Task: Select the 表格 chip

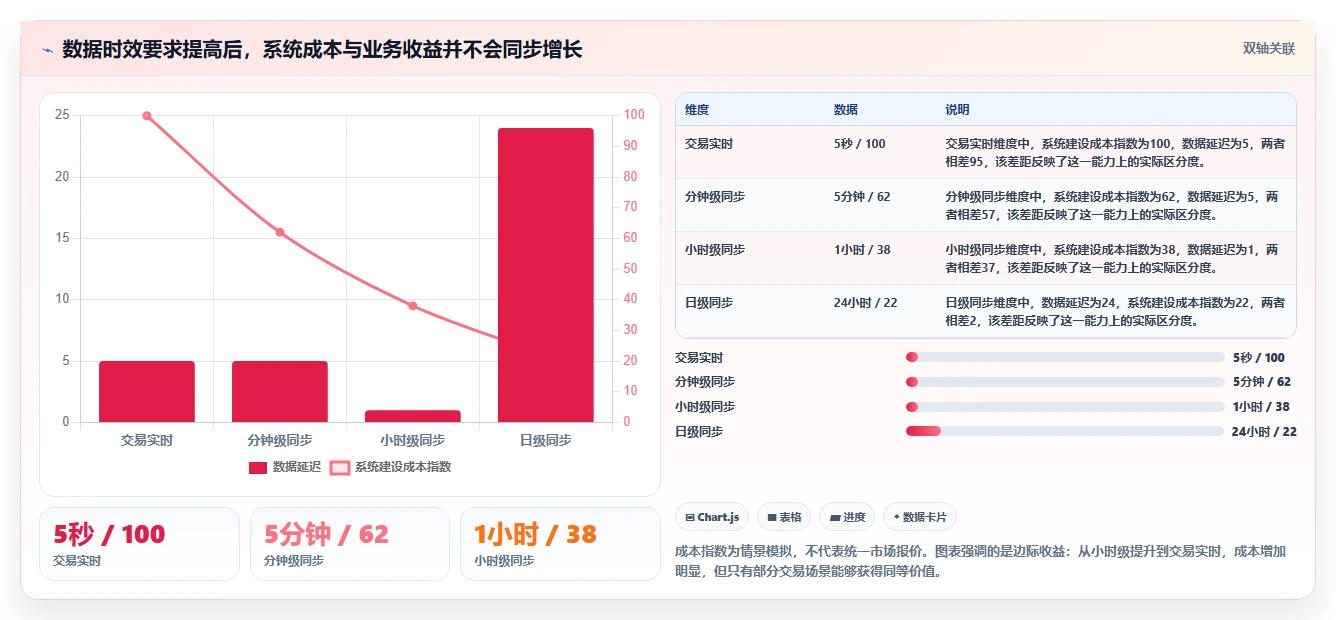Action: tap(785, 517)
